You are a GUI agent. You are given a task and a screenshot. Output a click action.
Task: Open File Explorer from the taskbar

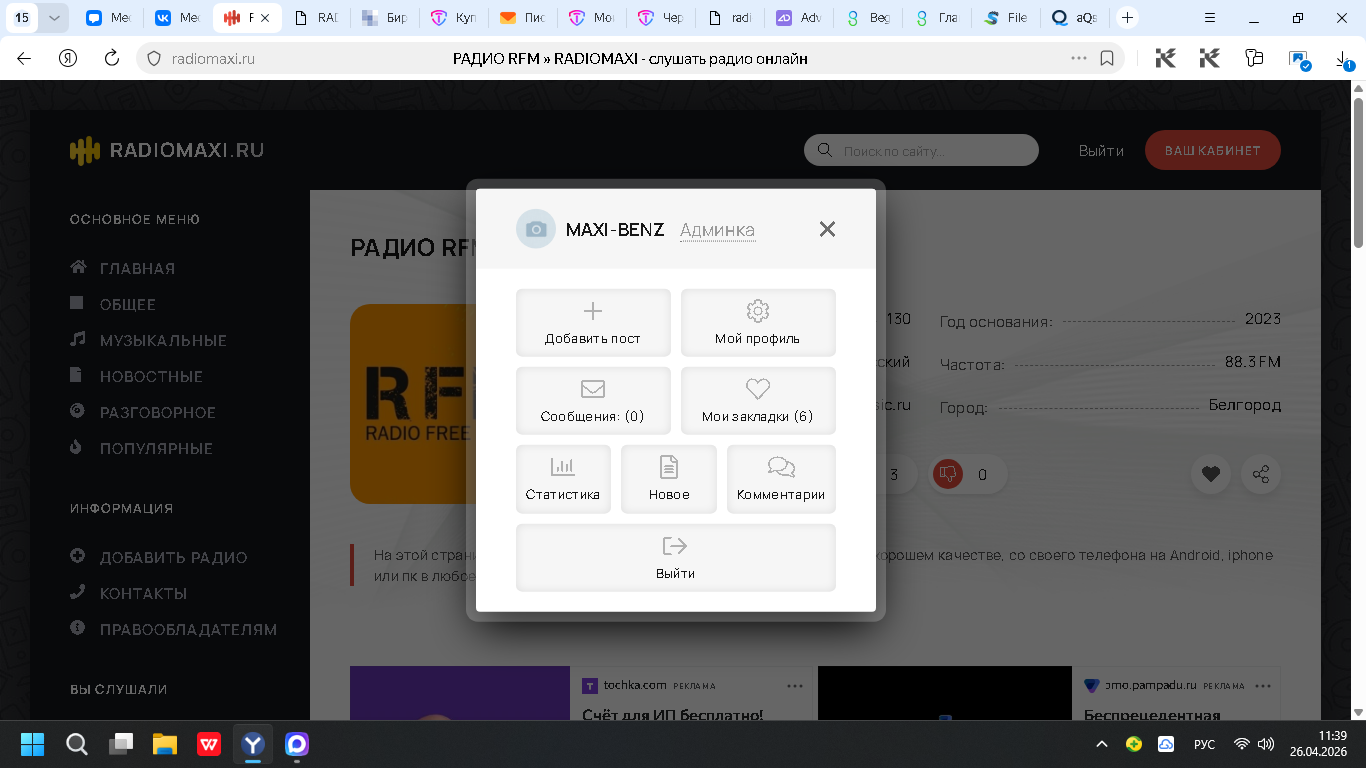coord(165,744)
